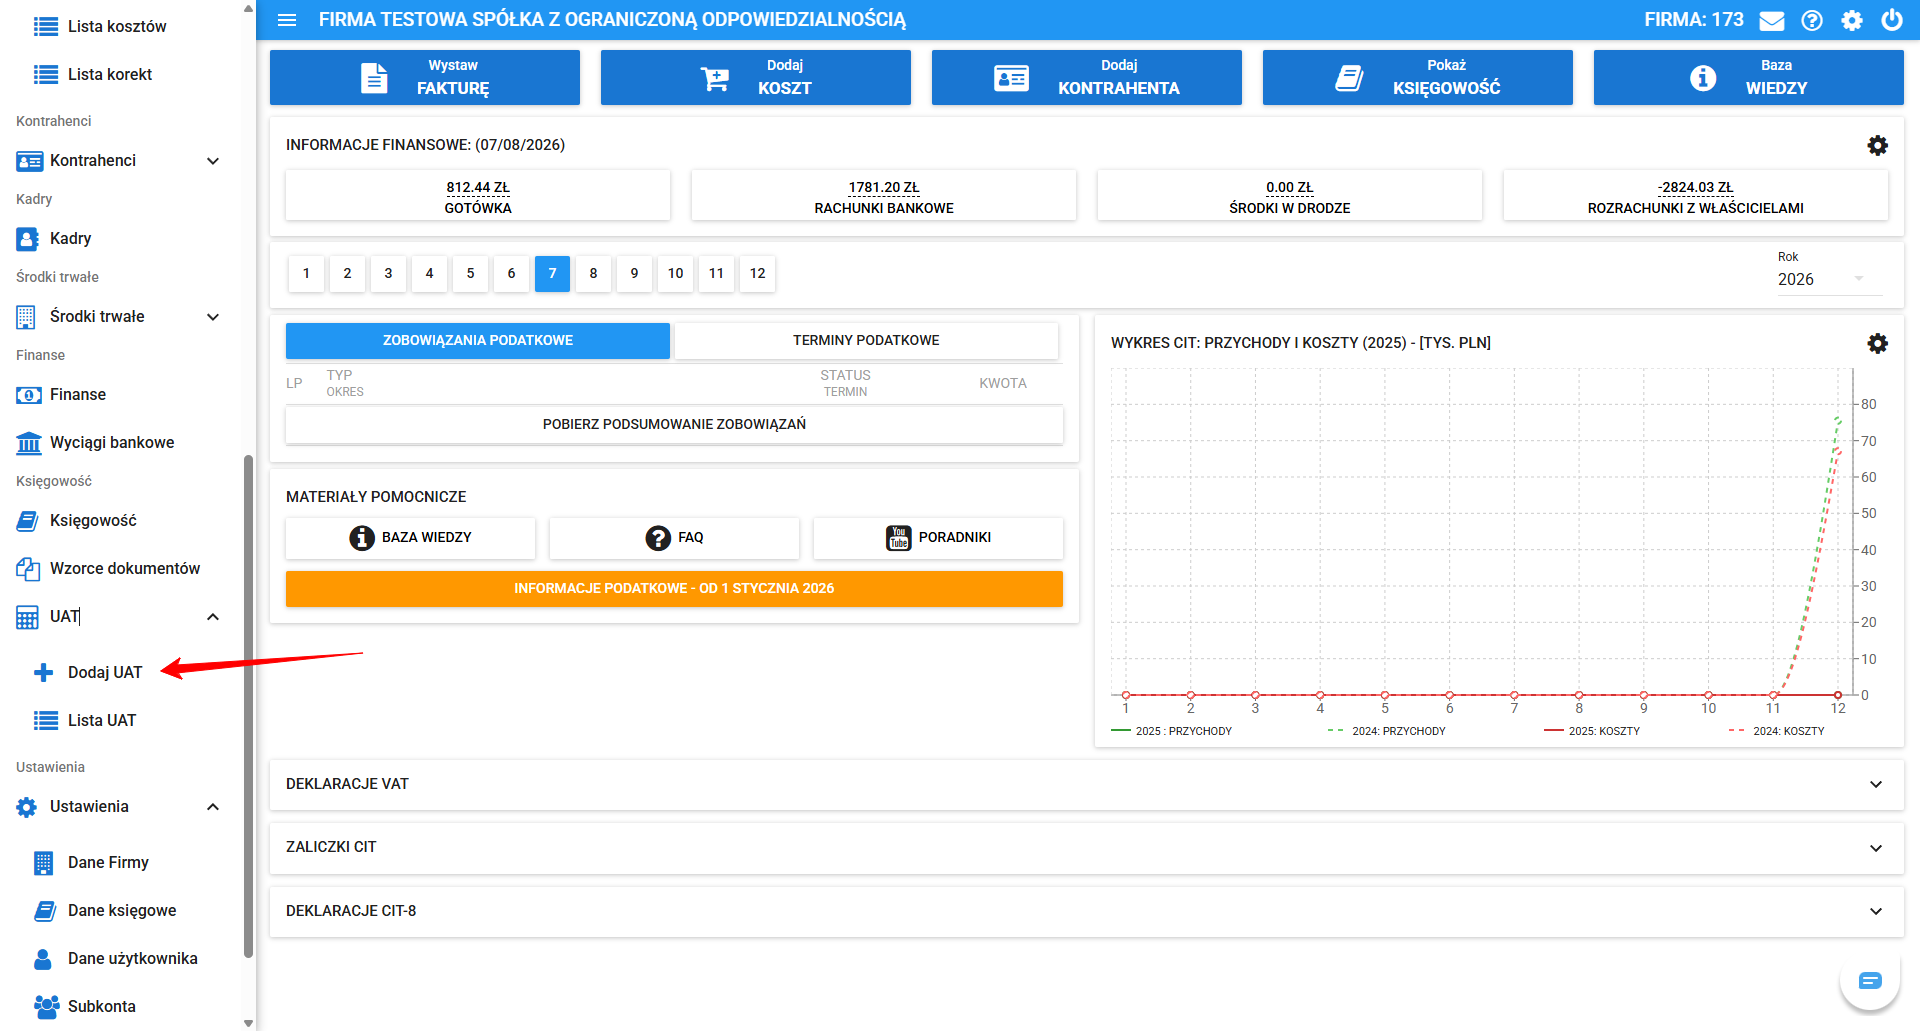The image size is (1920, 1031).
Task: Click the Dane księgowe book icon
Action: [45, 911]
